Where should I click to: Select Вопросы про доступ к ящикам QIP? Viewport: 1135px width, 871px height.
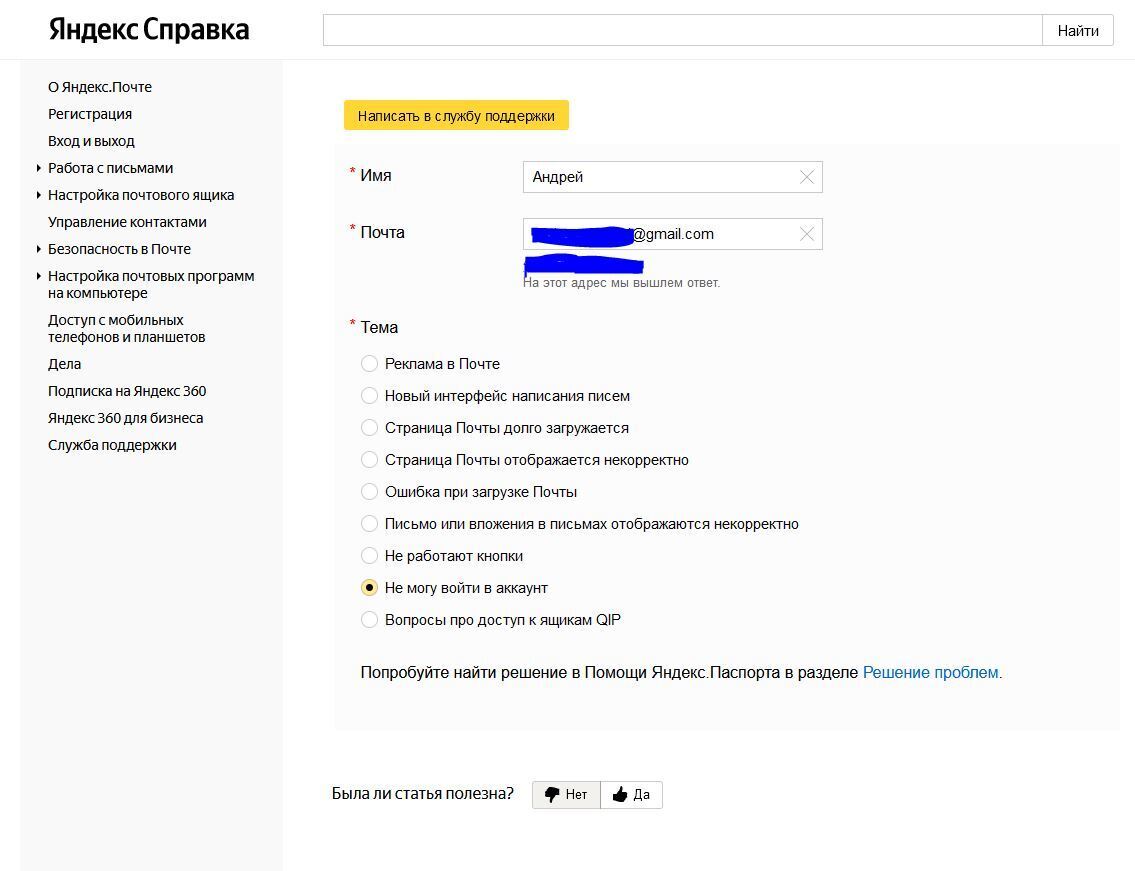click(x=370, y=620)
